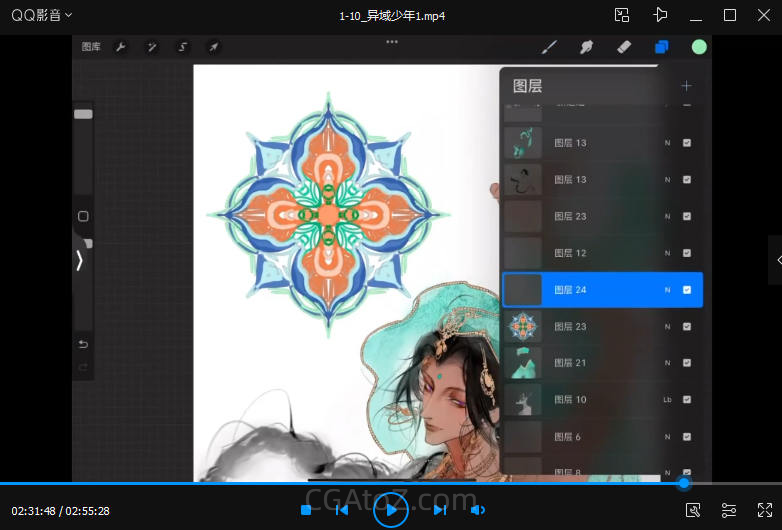The width and height of the screenshot is (782, 530).
Task: Toggle visibility checkbox for 图层 24
Action: (x=687, y=290)
